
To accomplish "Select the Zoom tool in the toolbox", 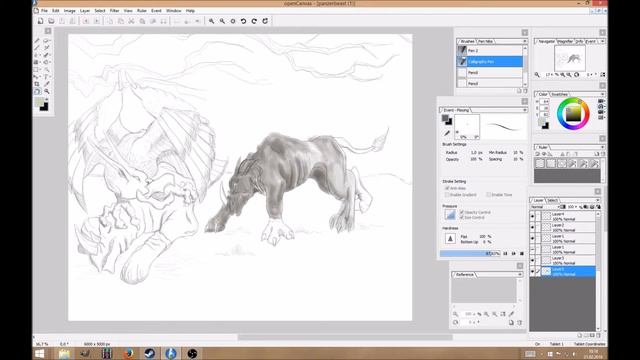I will tap(47, 91).
